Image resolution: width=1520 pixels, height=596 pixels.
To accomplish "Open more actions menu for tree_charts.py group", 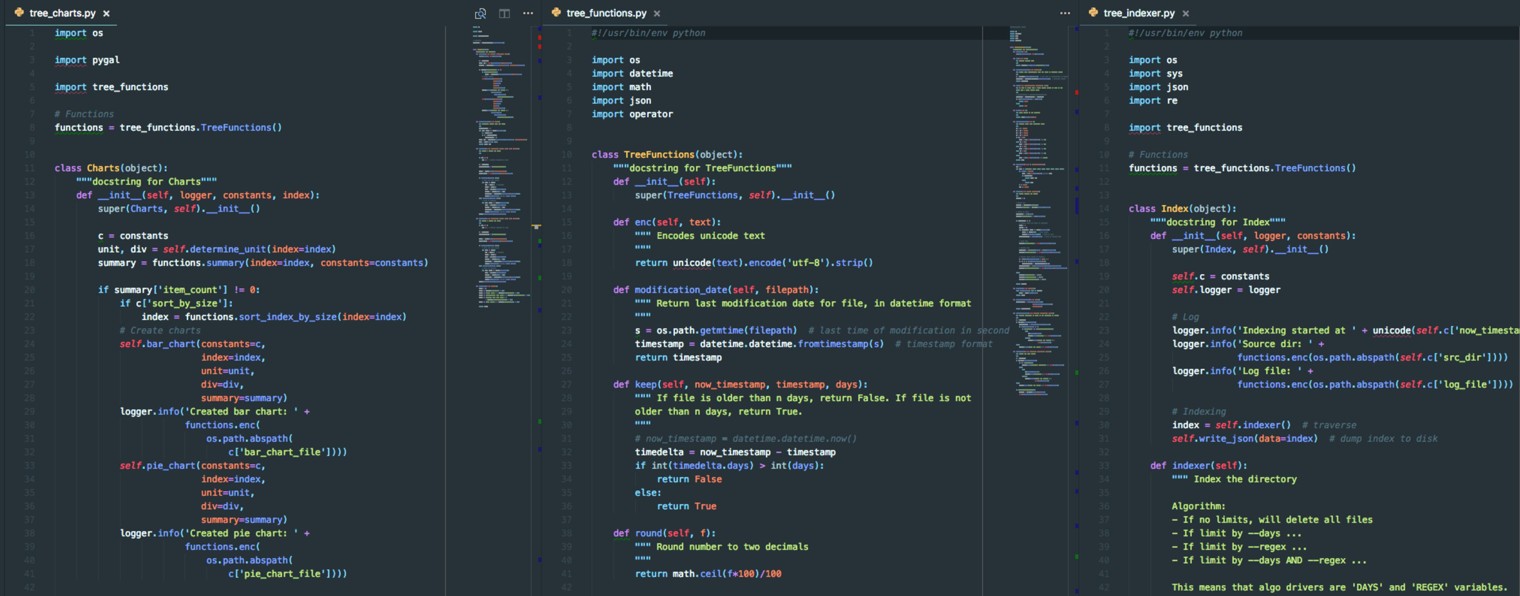I will (x=528, y=14).
